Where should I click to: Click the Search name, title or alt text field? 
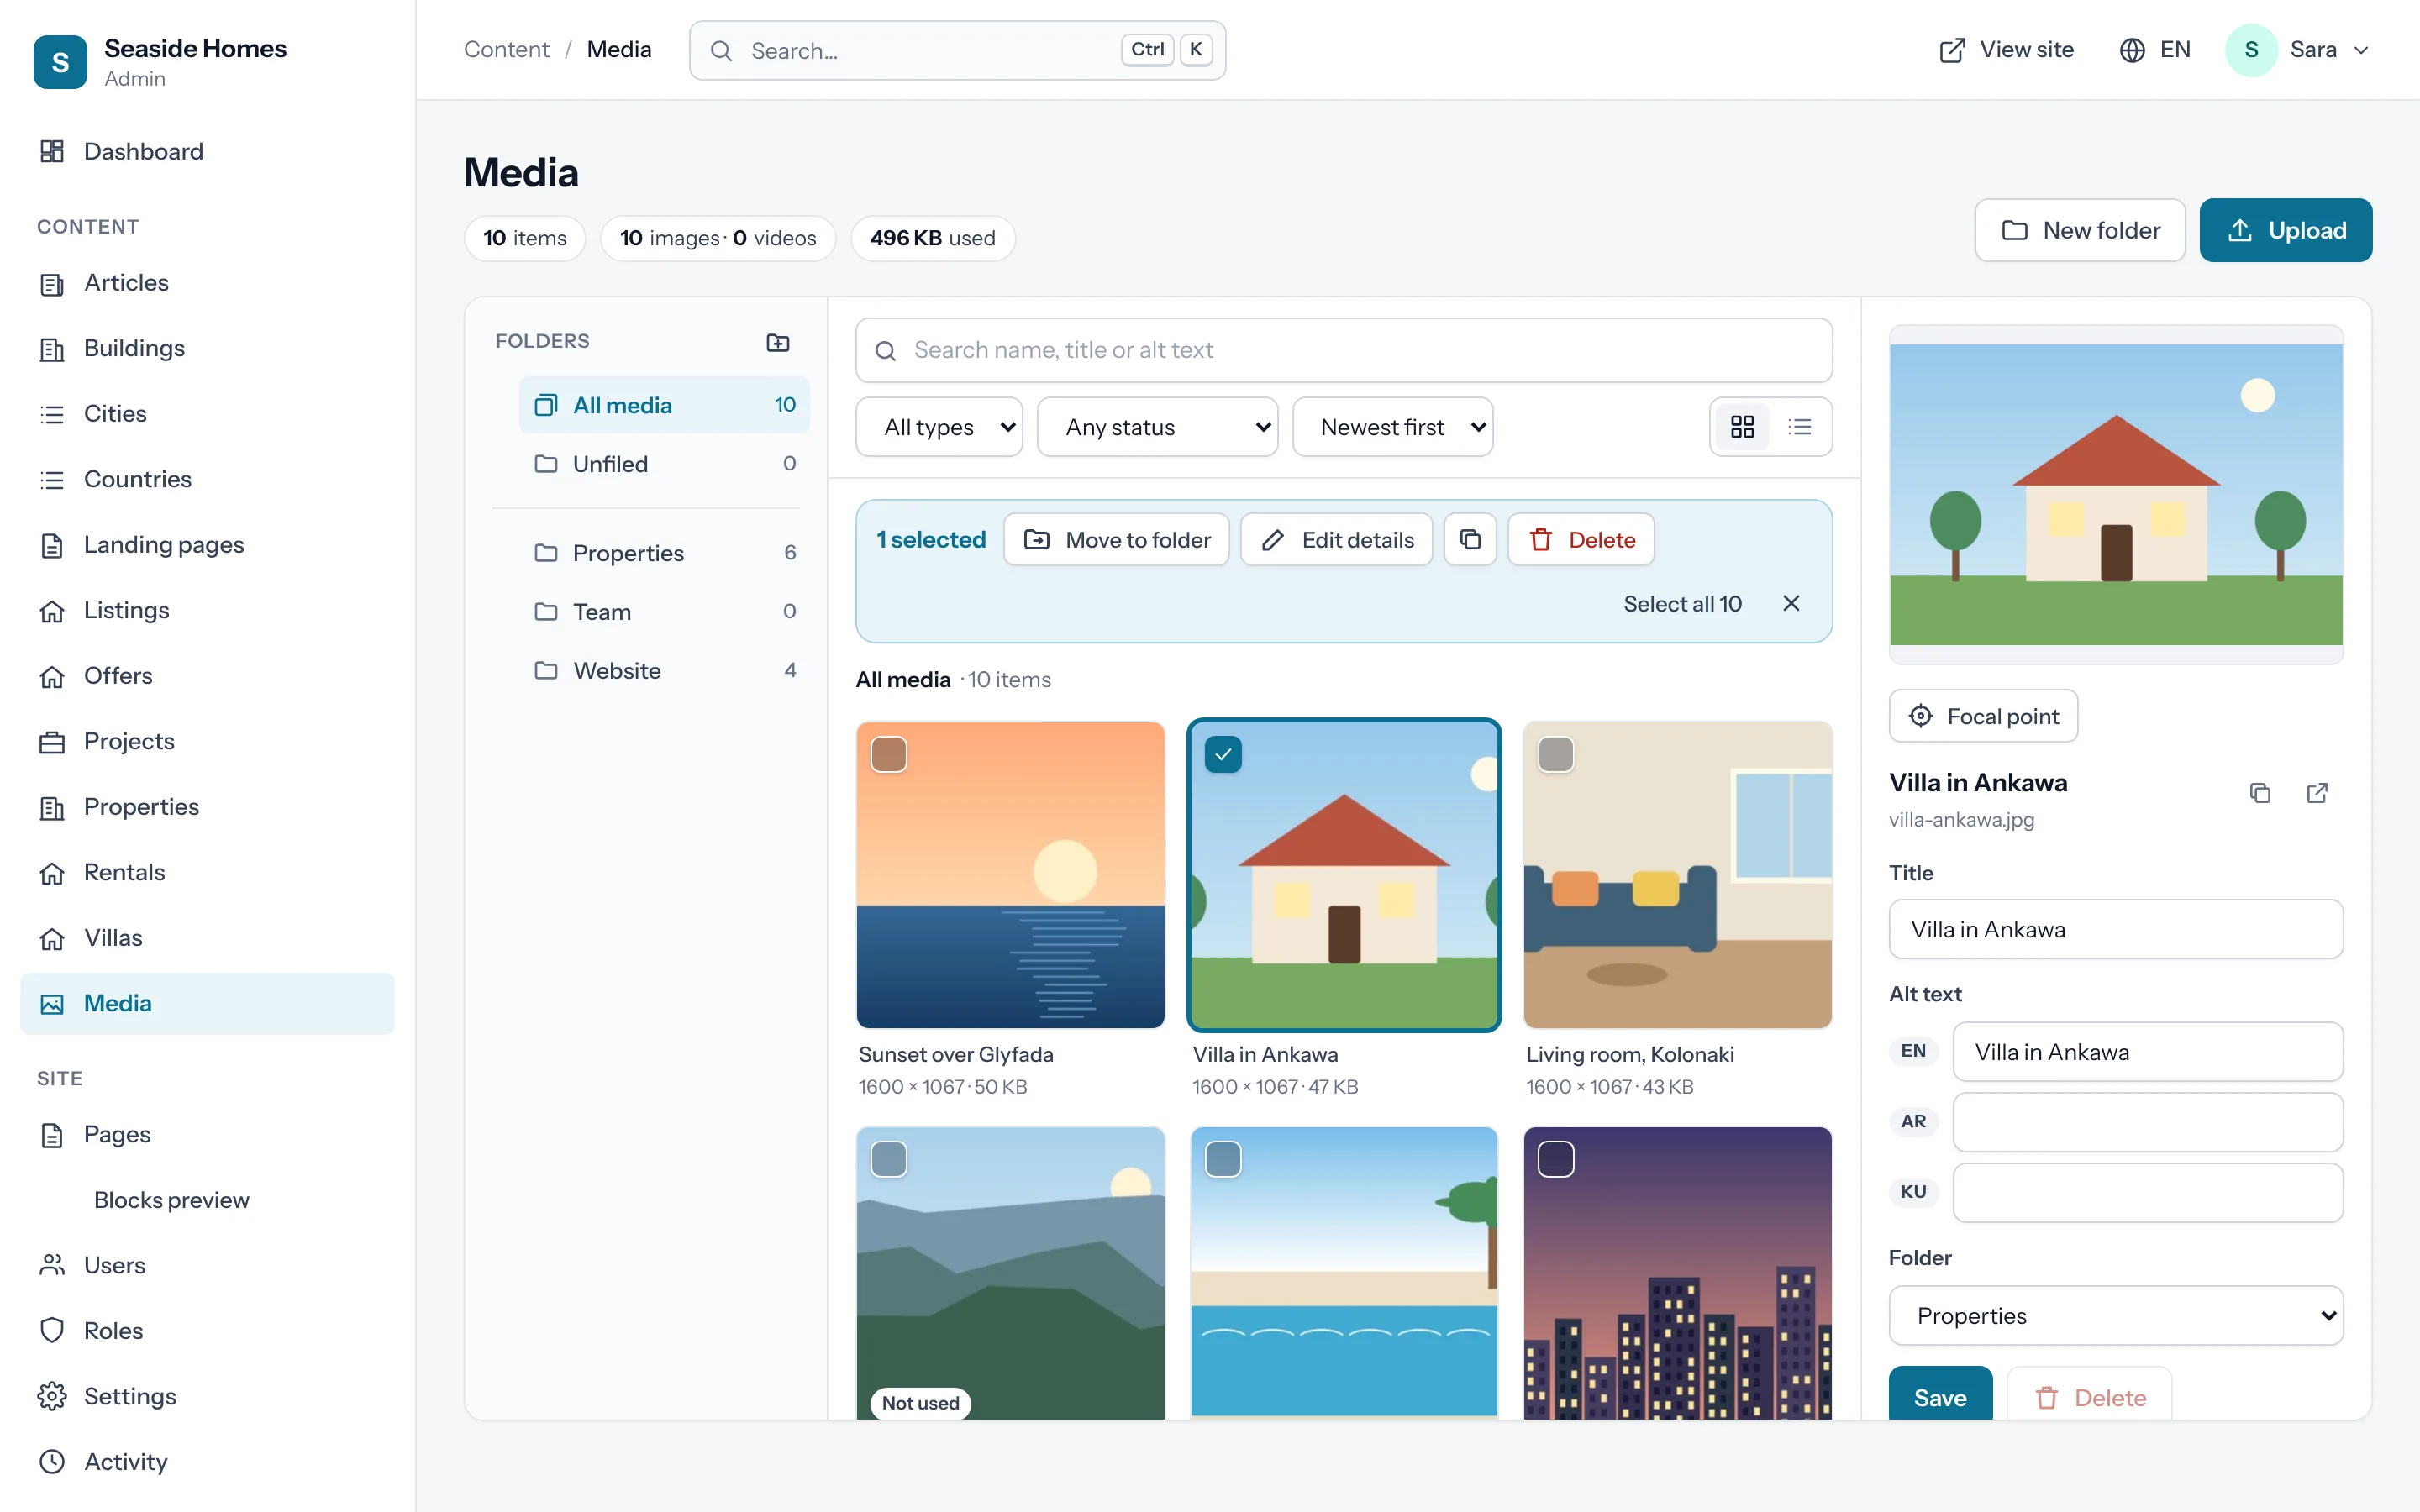1344,350
